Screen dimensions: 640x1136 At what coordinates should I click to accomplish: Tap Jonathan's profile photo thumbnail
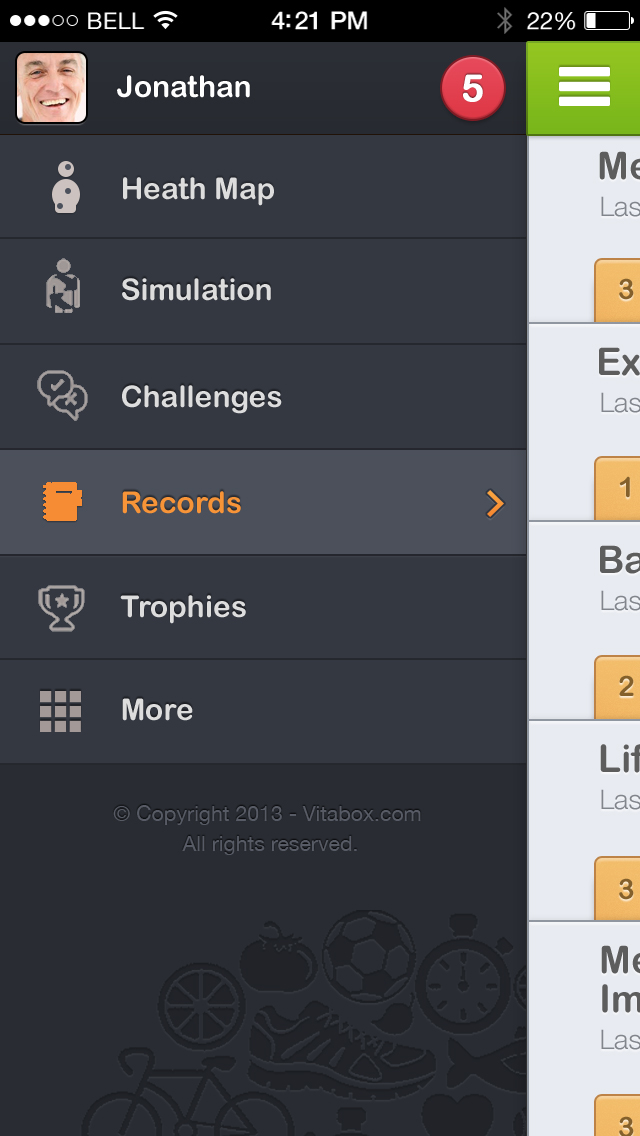(x=51, y=88)
